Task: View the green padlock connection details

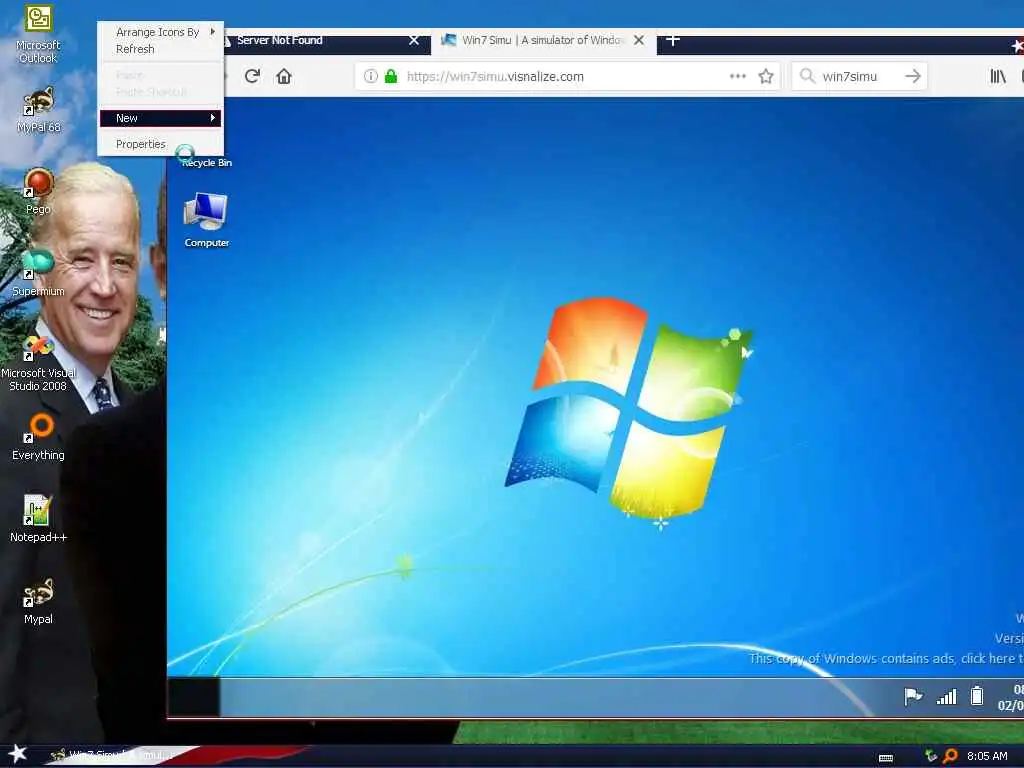Action: pyautogui.click(x=391, y=76)
